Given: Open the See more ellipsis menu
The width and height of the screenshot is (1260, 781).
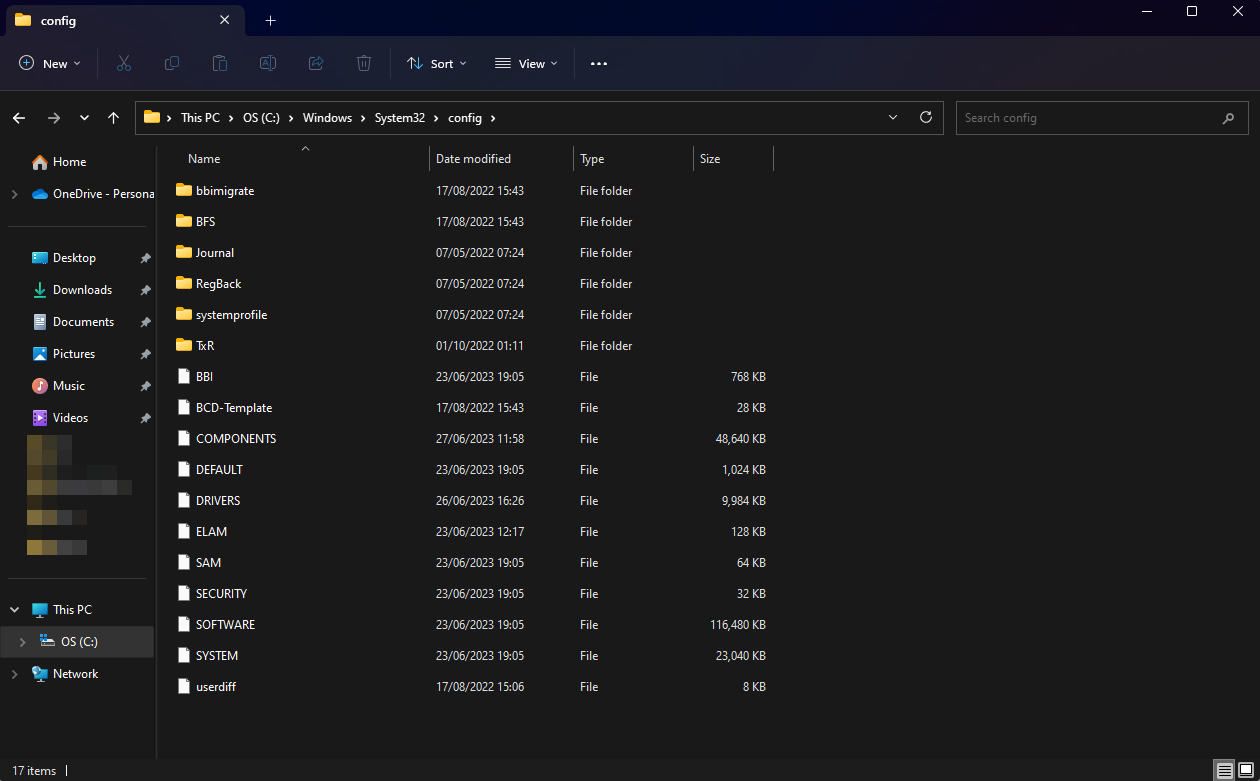Looking at the screenshot, I should (x=599, y=63).
